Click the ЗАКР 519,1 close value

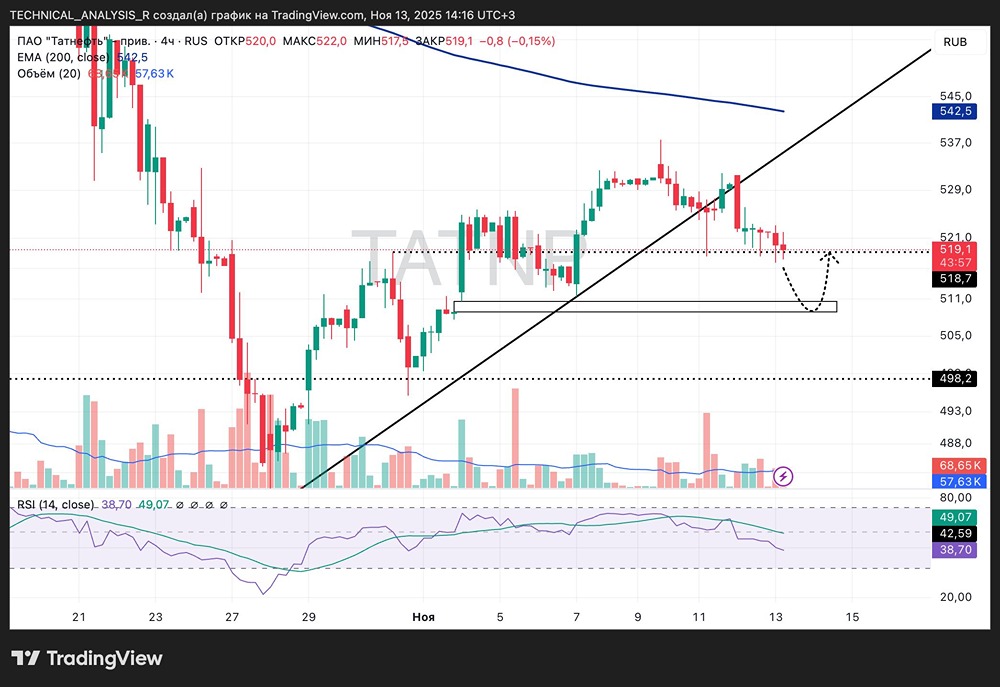[x=445, y=41]
